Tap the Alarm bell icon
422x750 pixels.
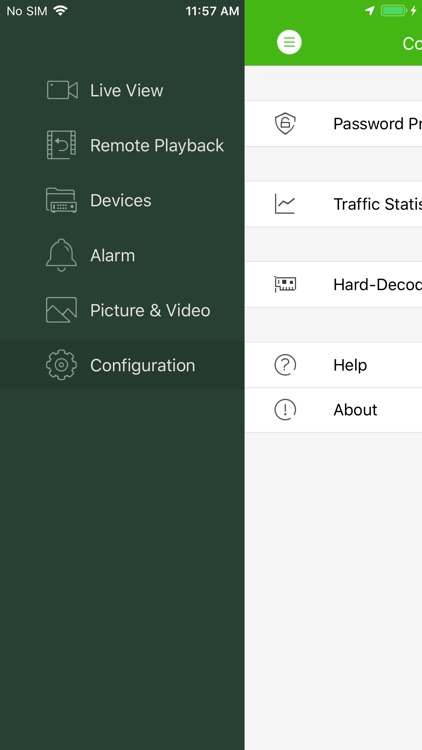point(61,255)
